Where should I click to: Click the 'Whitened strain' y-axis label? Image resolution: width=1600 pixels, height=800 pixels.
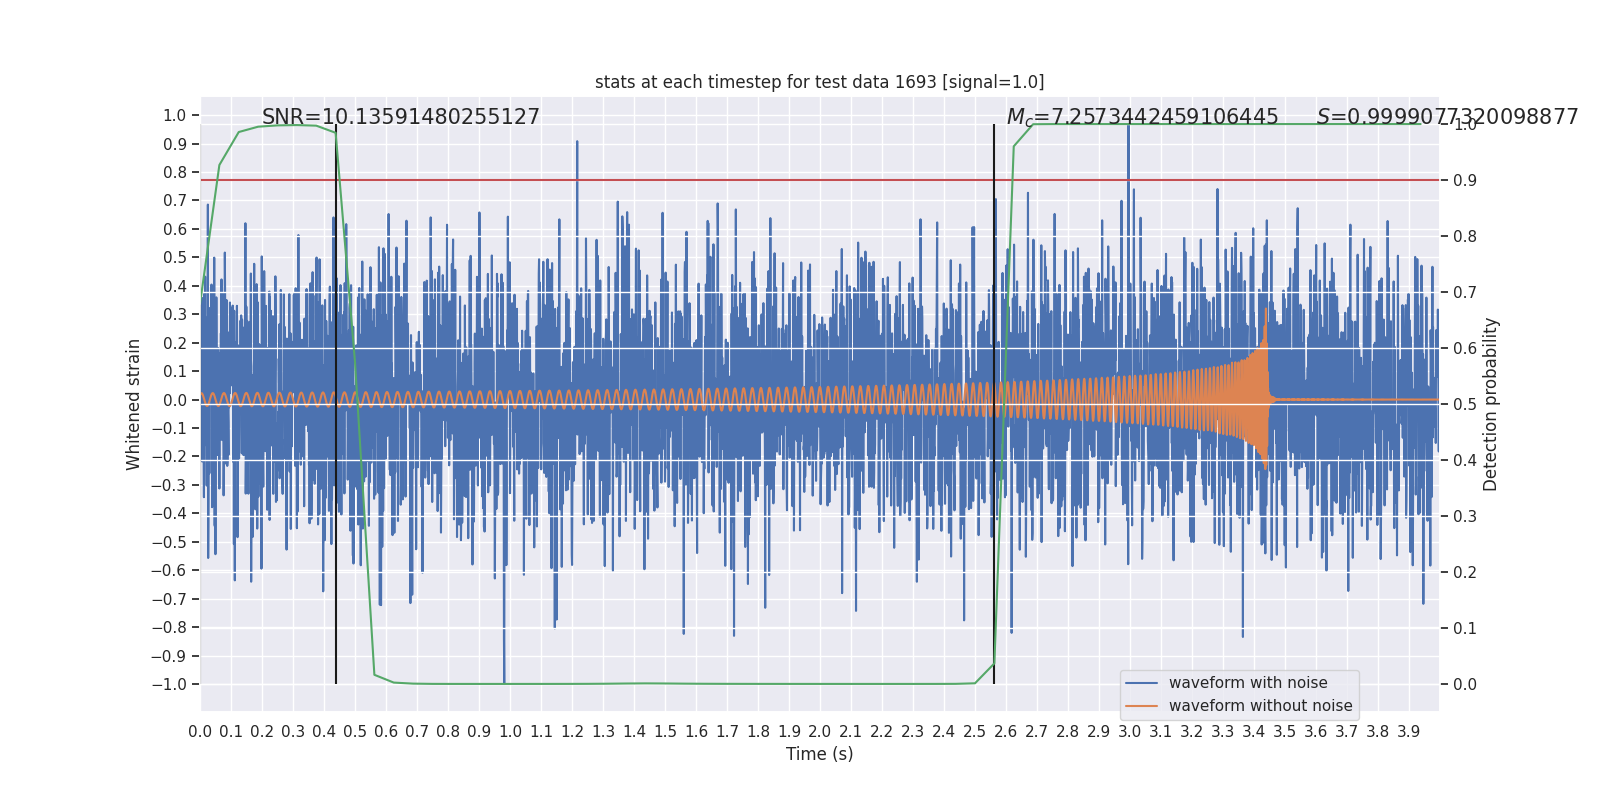pyautogui.click(x=134, y=404)
